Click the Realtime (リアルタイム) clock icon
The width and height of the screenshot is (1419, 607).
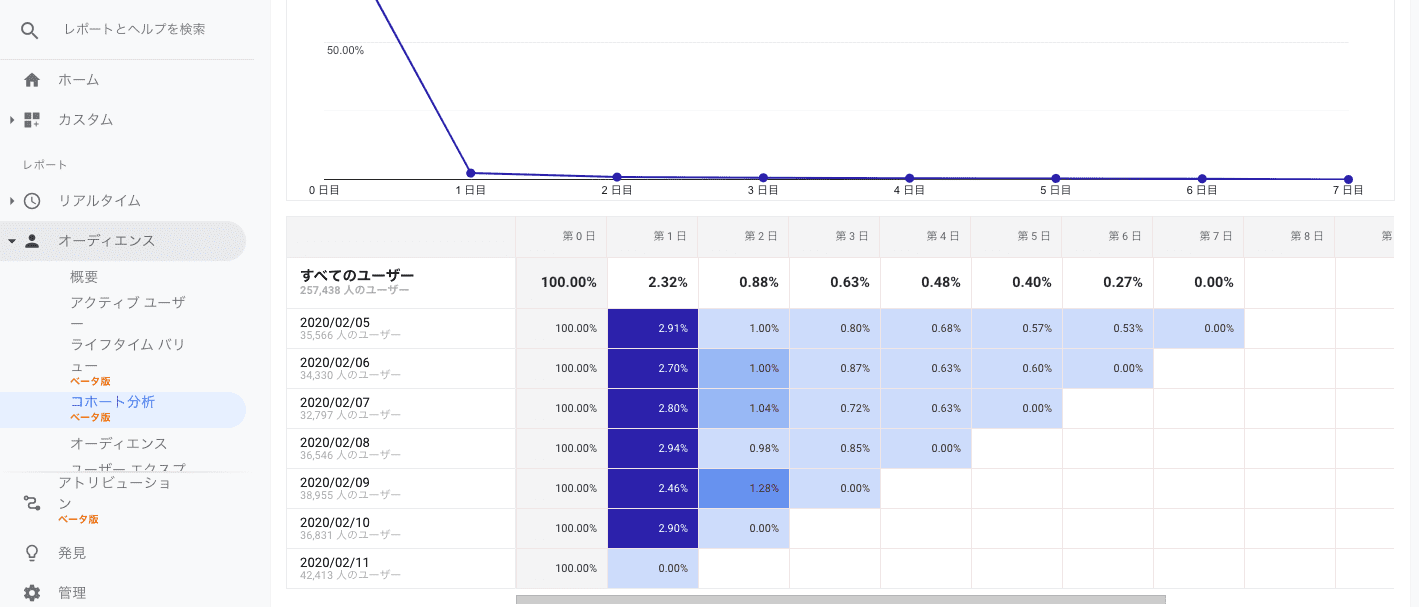coord(32,201)
